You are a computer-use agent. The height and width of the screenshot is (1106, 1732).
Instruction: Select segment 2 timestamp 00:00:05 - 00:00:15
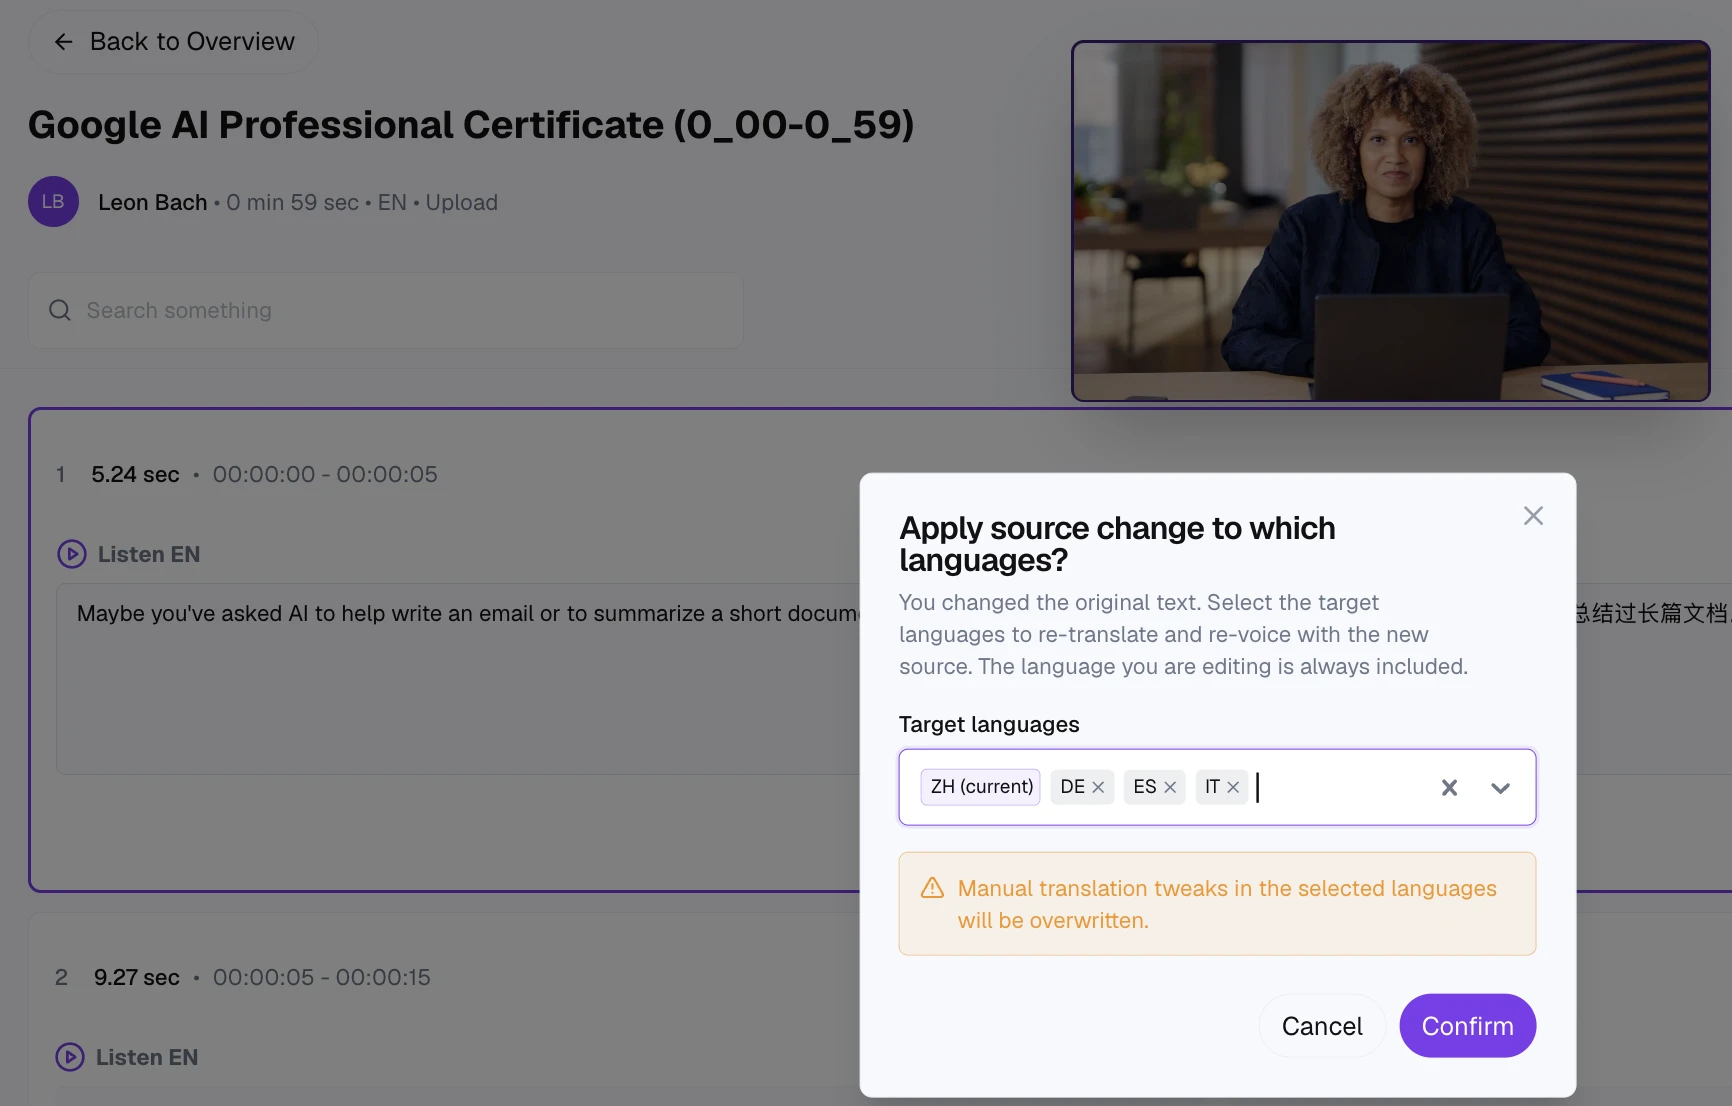point(322,977)
